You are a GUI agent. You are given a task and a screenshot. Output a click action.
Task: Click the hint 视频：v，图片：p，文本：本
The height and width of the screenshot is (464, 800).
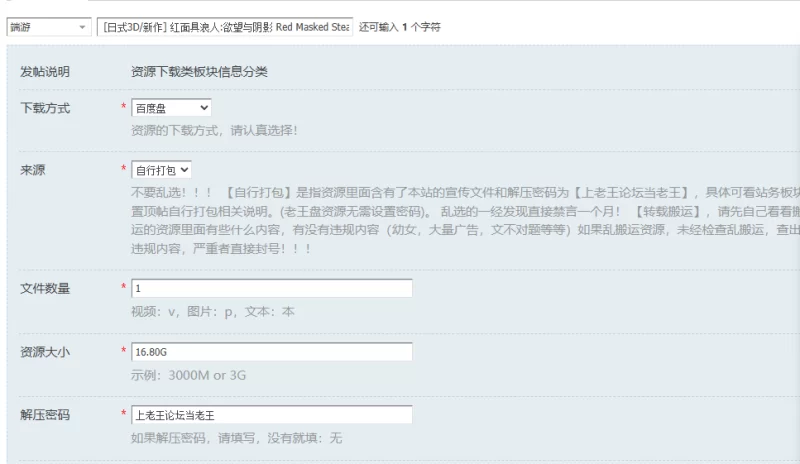pyautogui.click(x=213, y=311)
